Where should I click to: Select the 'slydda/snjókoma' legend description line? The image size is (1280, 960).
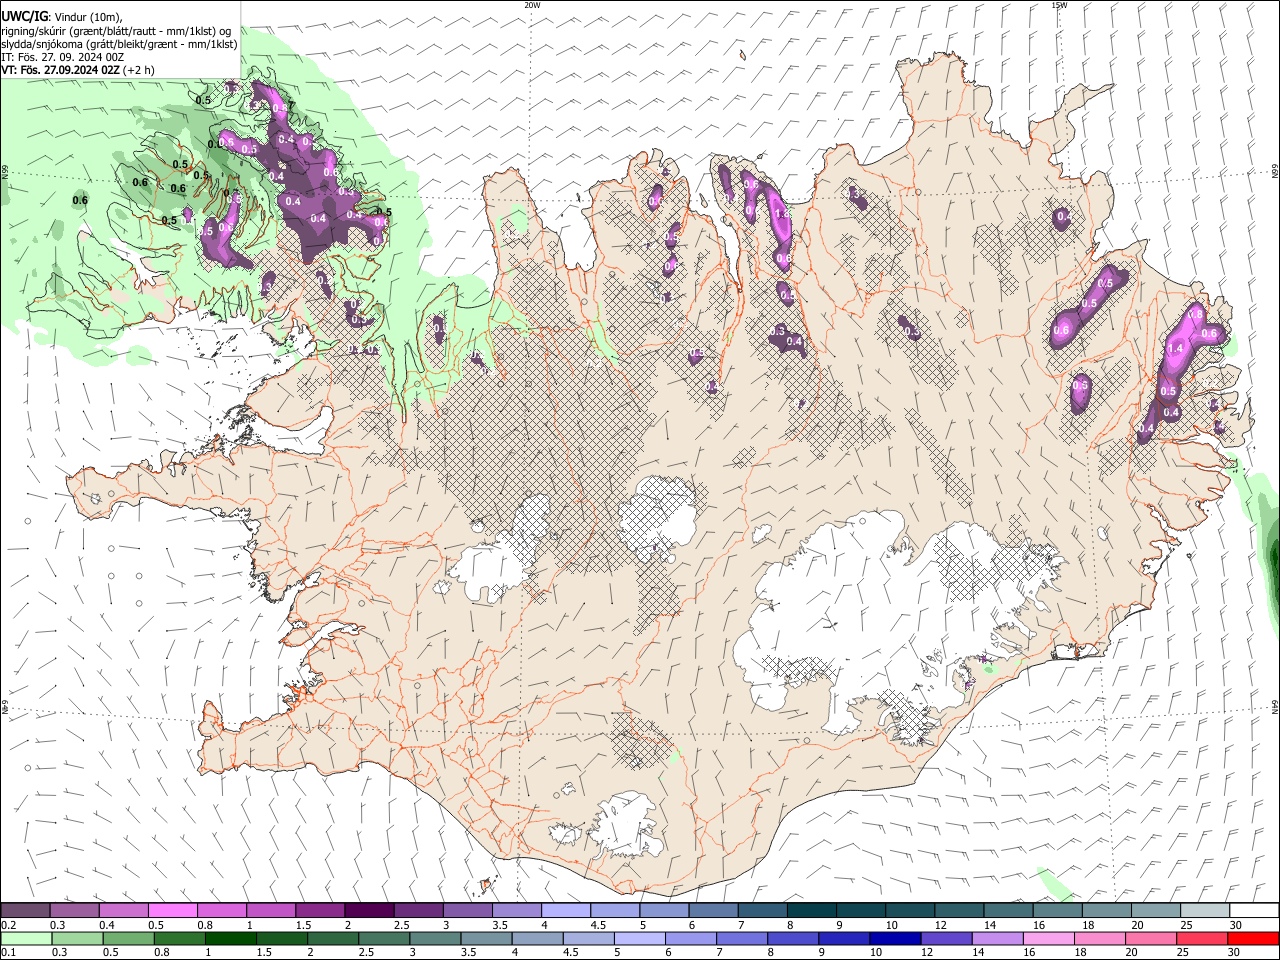[x=119, y=44]
